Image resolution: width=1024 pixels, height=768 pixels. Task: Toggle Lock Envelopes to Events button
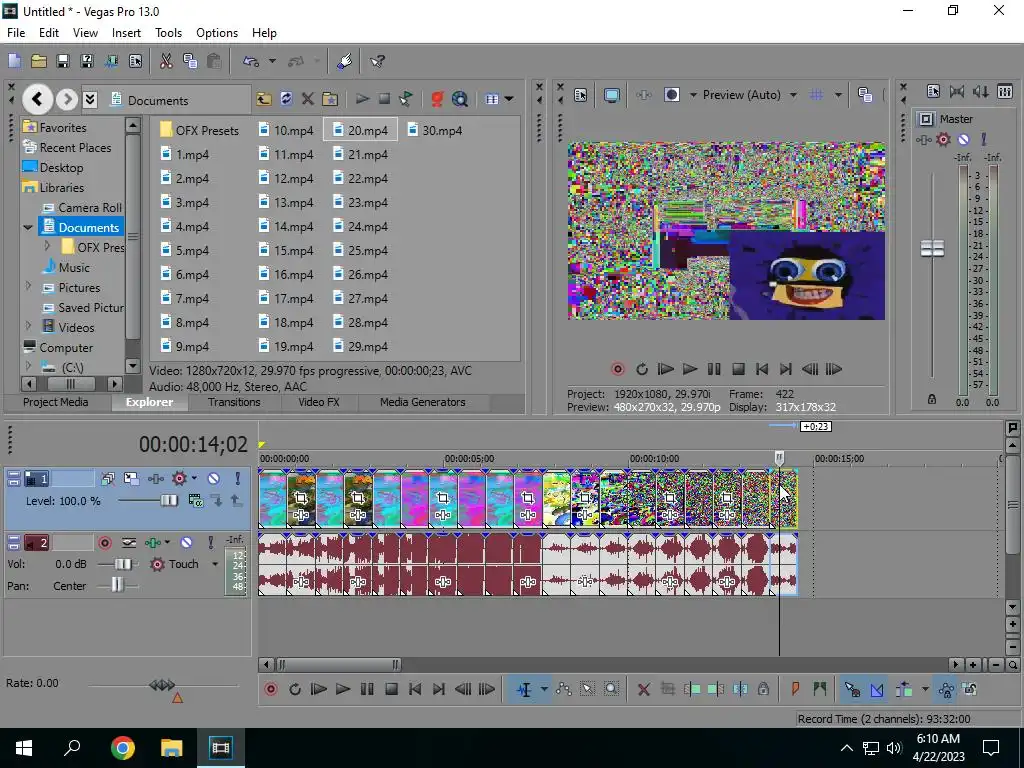946,689
